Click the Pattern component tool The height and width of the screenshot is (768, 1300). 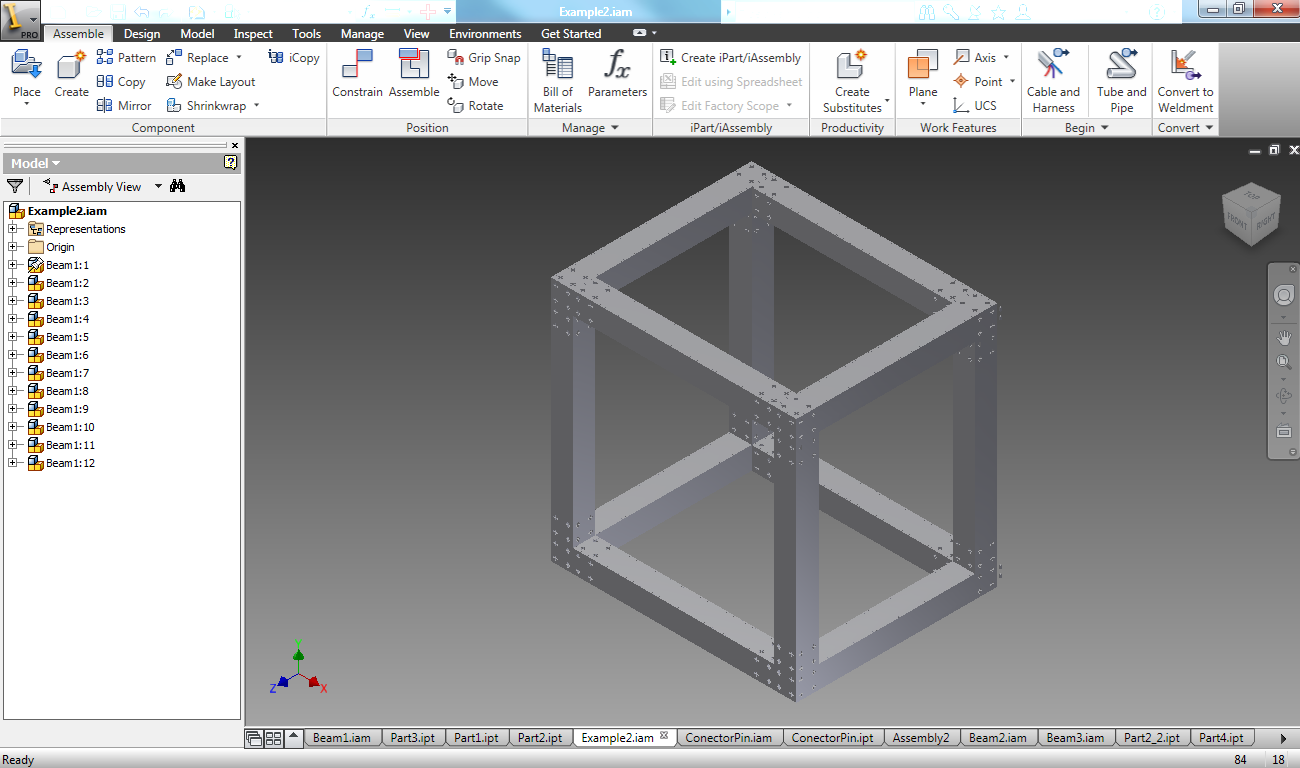tap(126, 58)
